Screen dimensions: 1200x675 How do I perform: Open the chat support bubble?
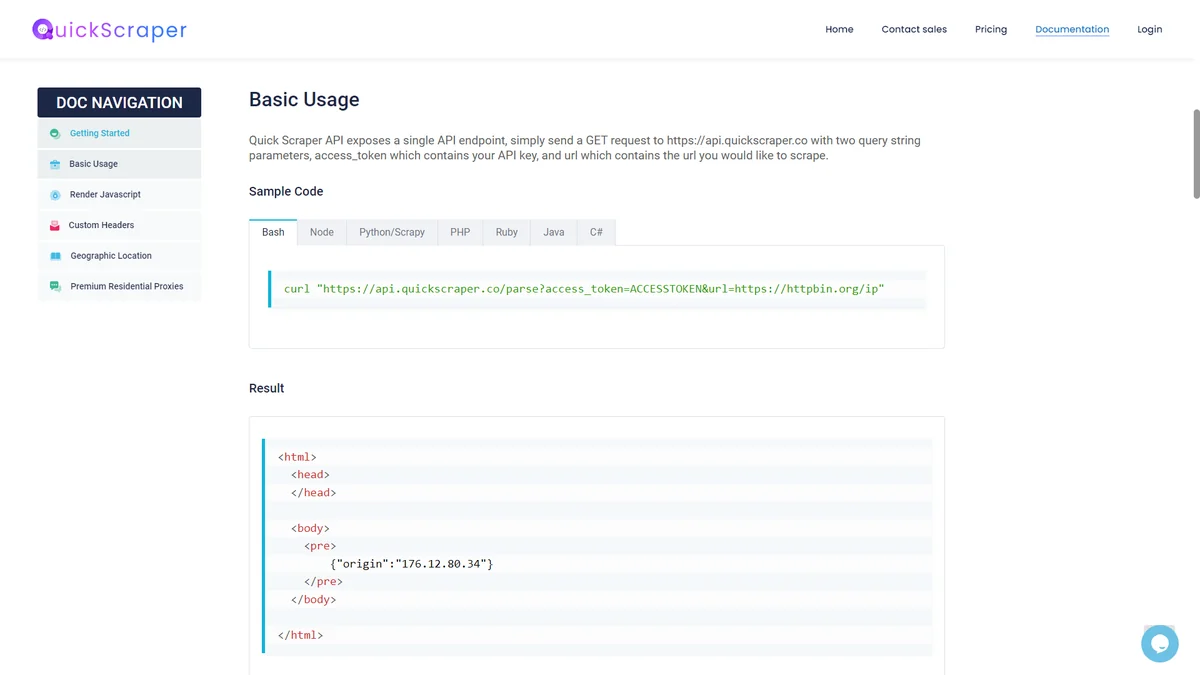click(x=1160, y=643)
